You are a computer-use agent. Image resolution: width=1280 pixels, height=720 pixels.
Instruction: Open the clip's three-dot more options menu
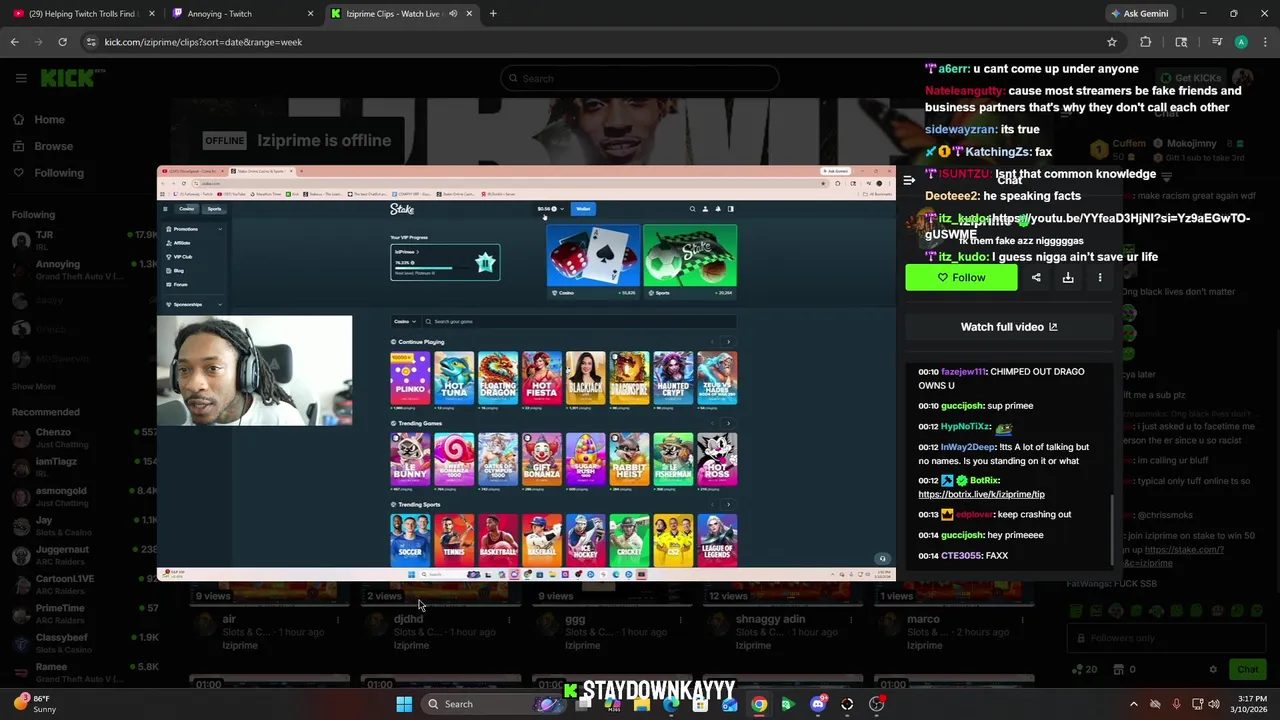[1100, 278]
